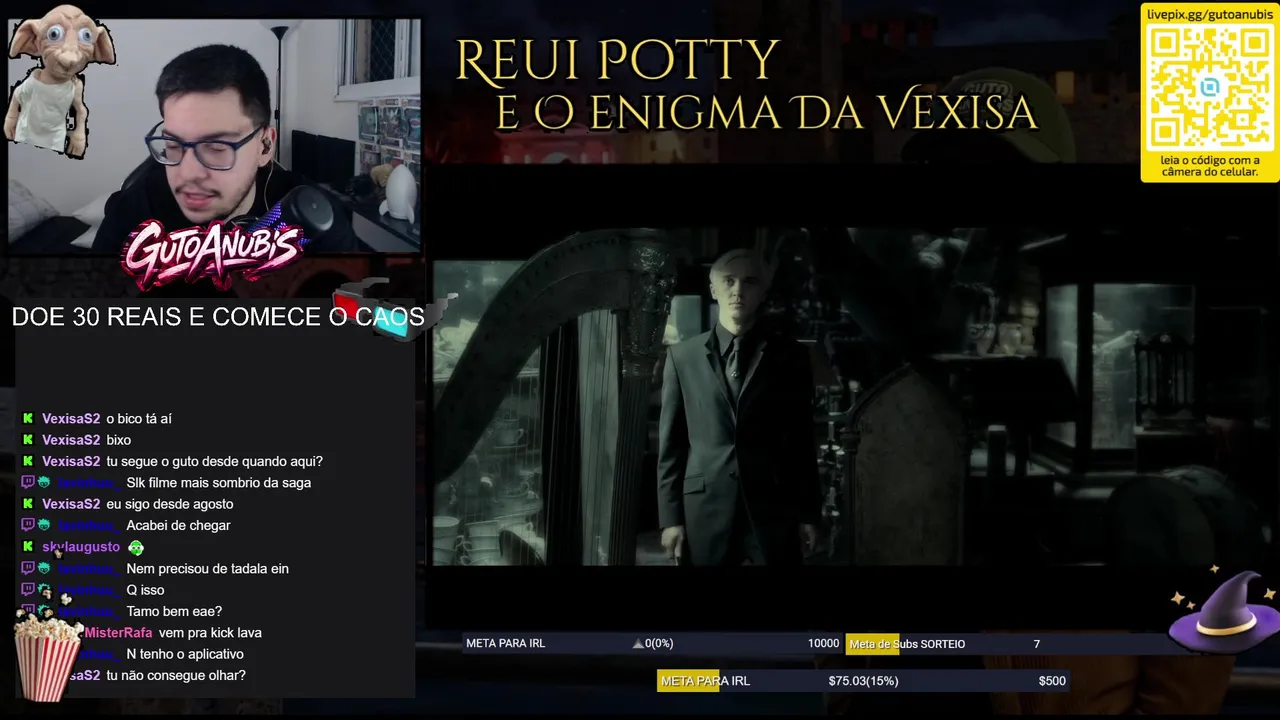Click username VexisaS2 on "eu sigo desde agosto" row
Image resolution: width=1280 pixels, height=720 pixels.
point(71,504)
